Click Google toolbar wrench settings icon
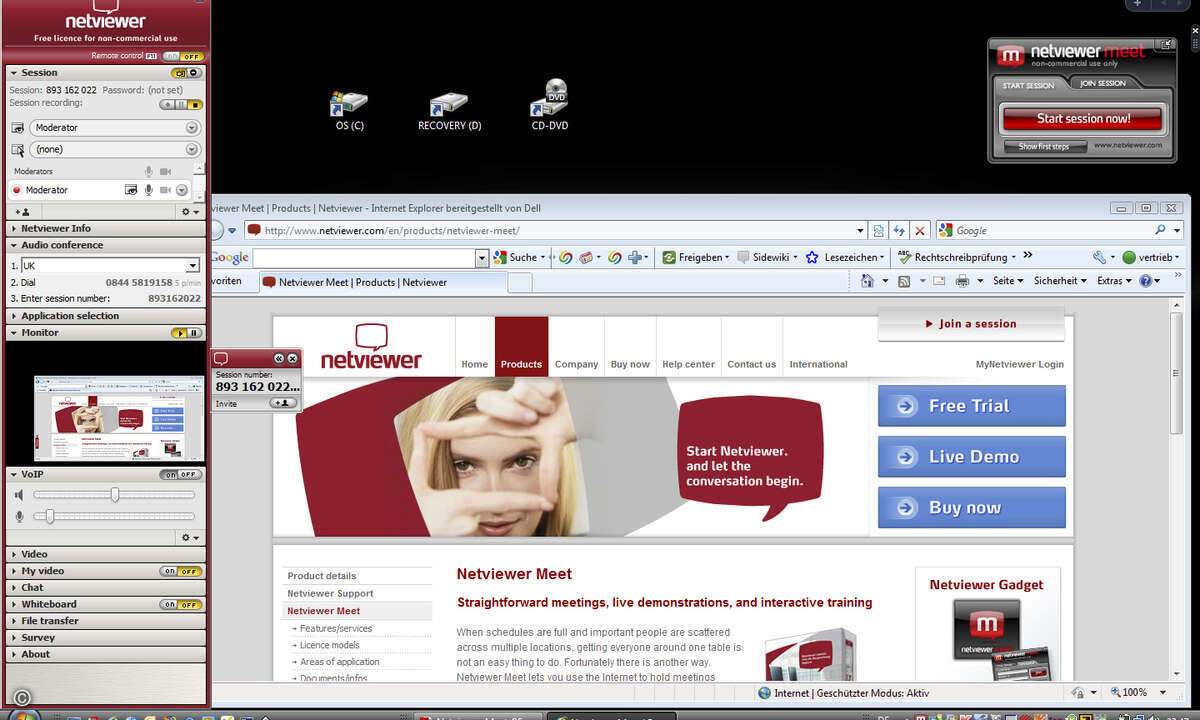This screenshot has height=720, width=1200. (1100, 257)
